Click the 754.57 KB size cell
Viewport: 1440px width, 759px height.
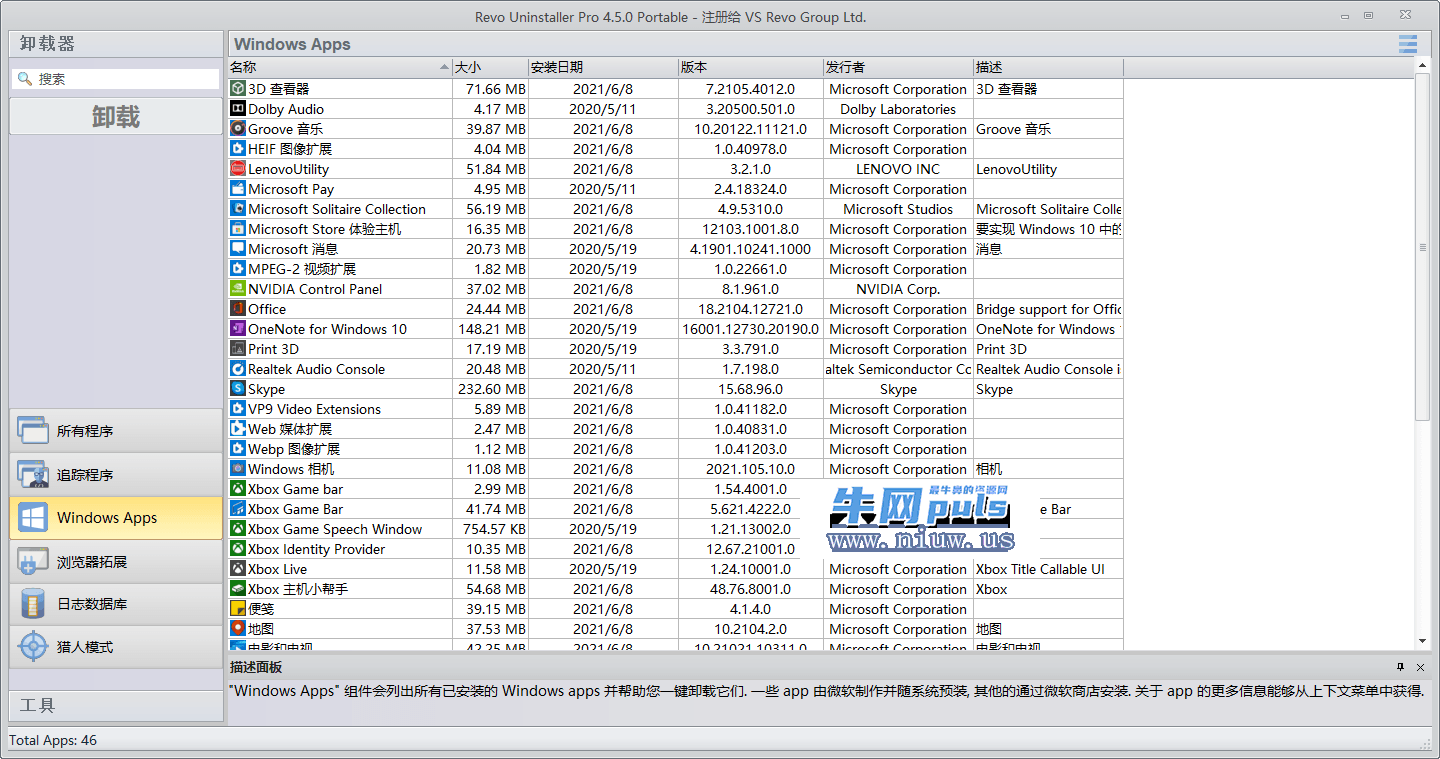(494, 529)
